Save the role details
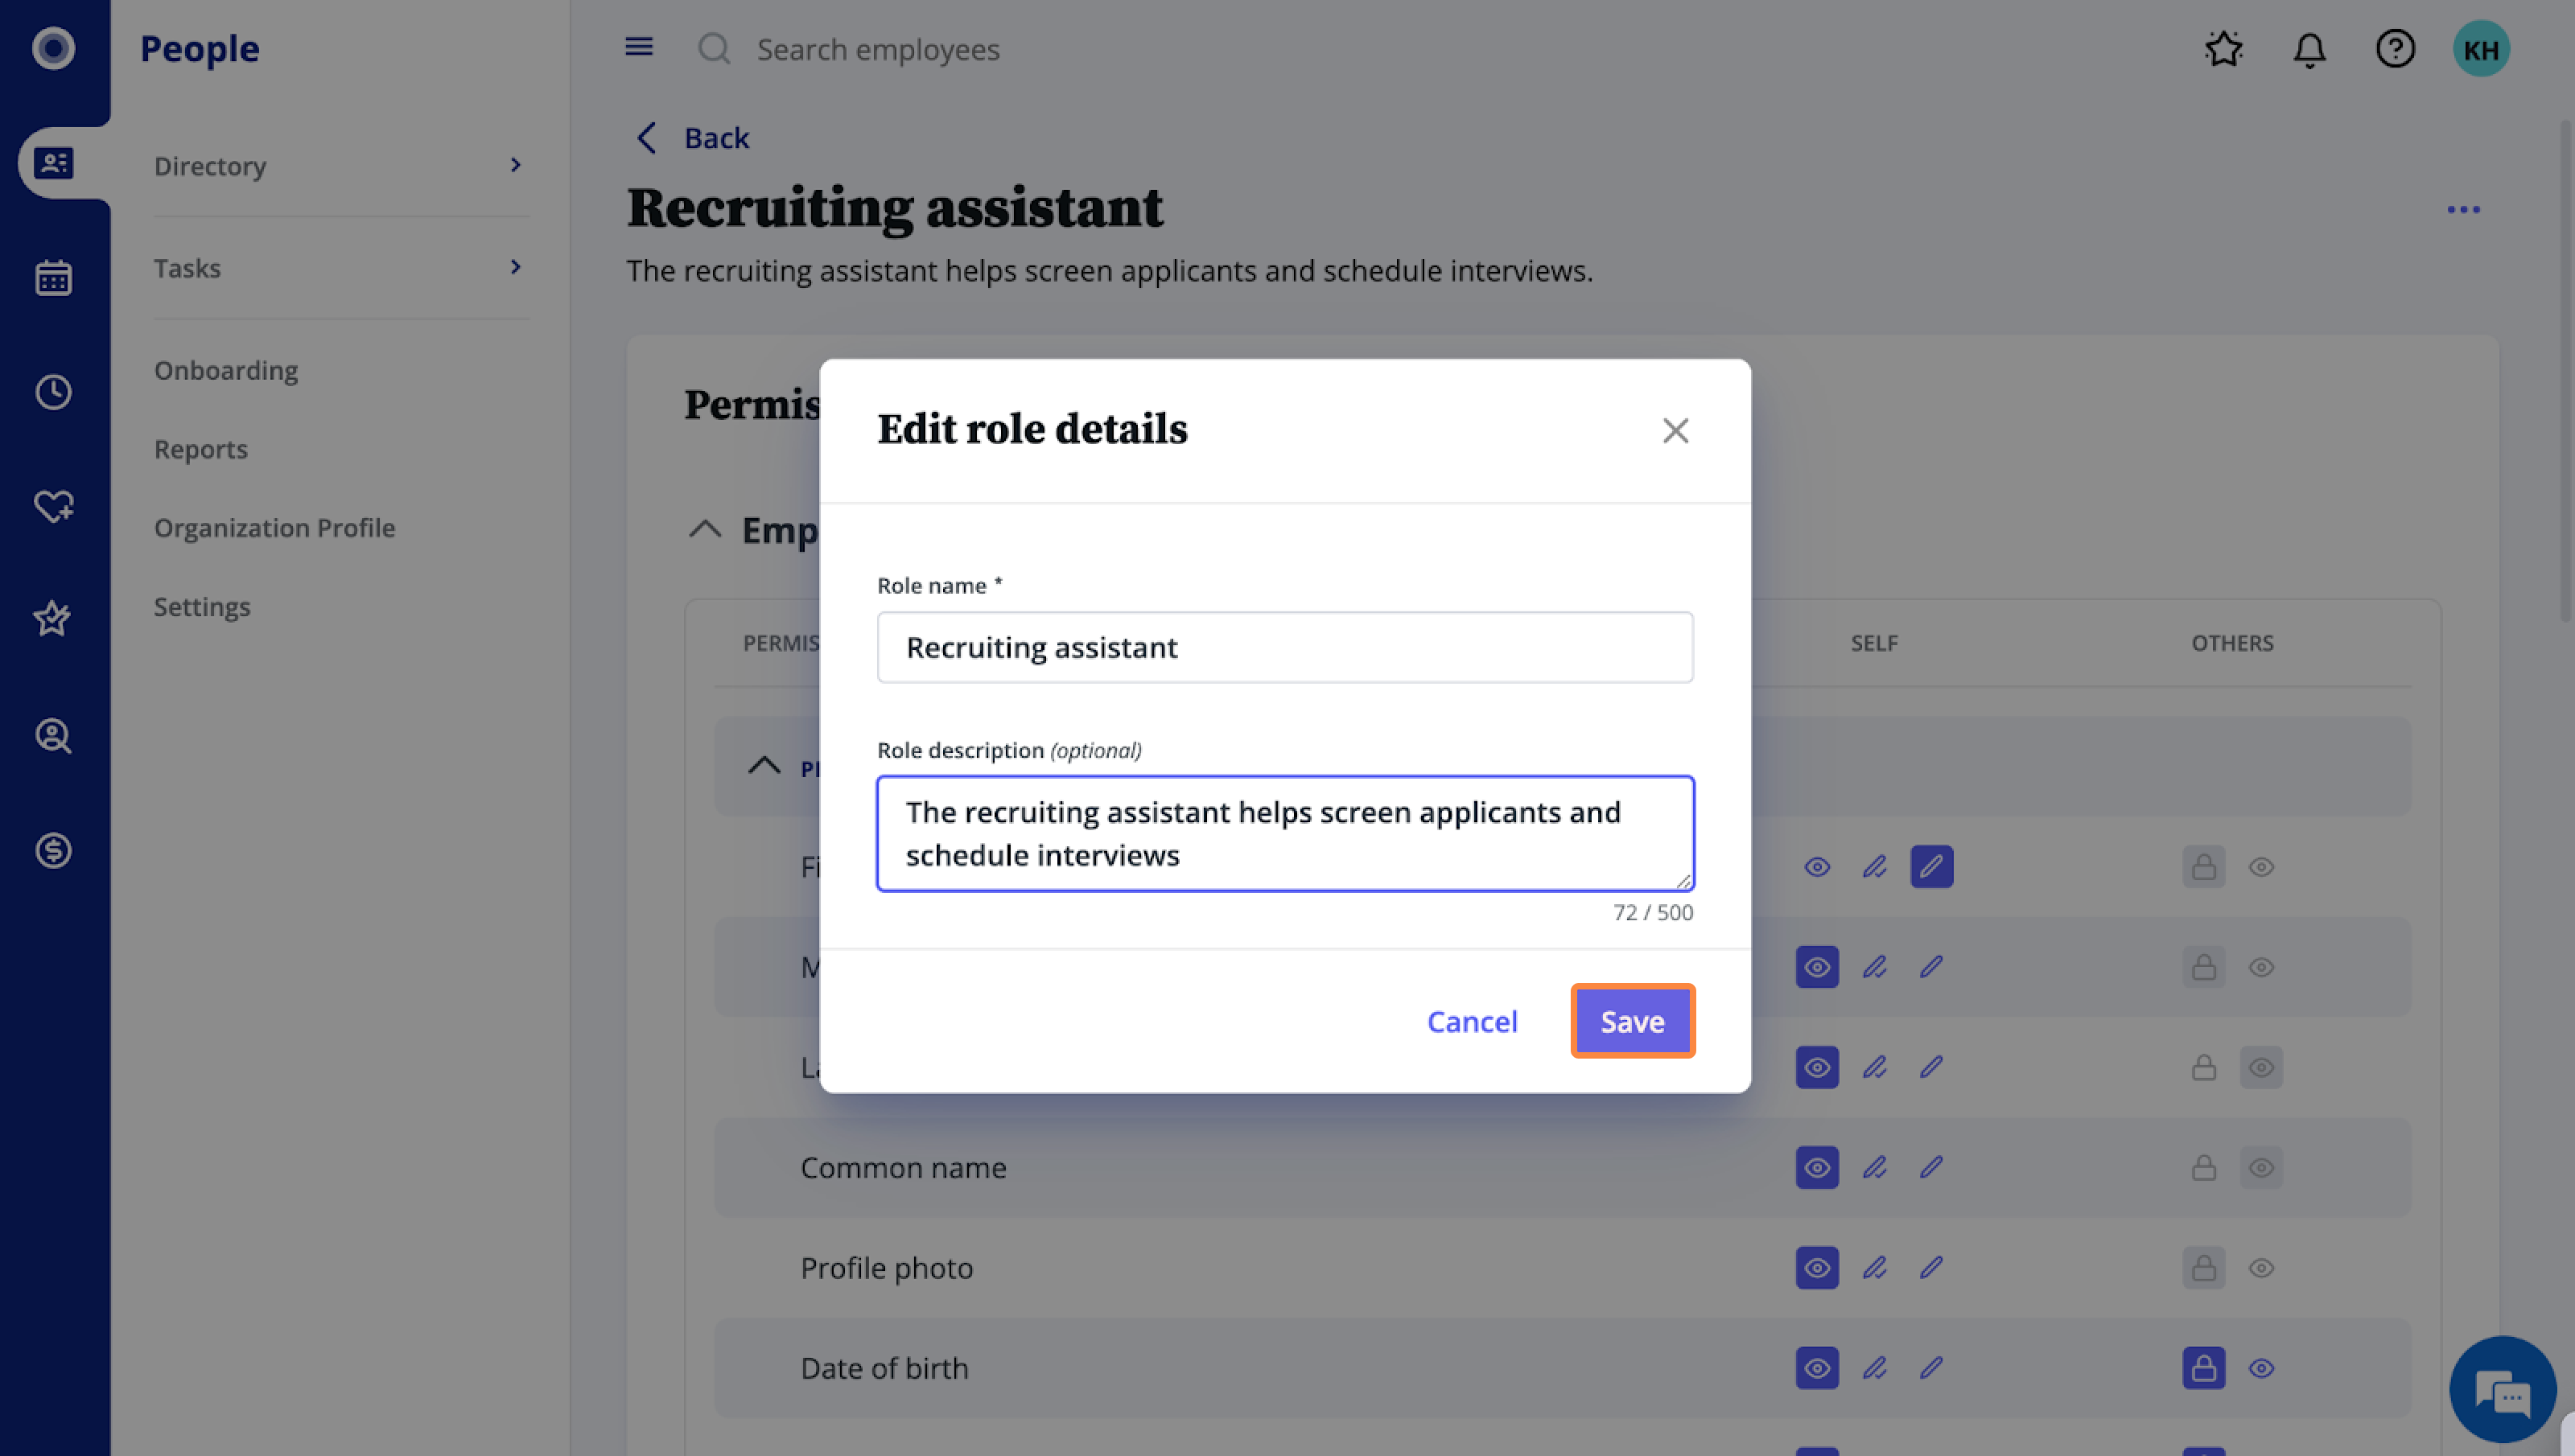 click(x=1632, y=1021)
